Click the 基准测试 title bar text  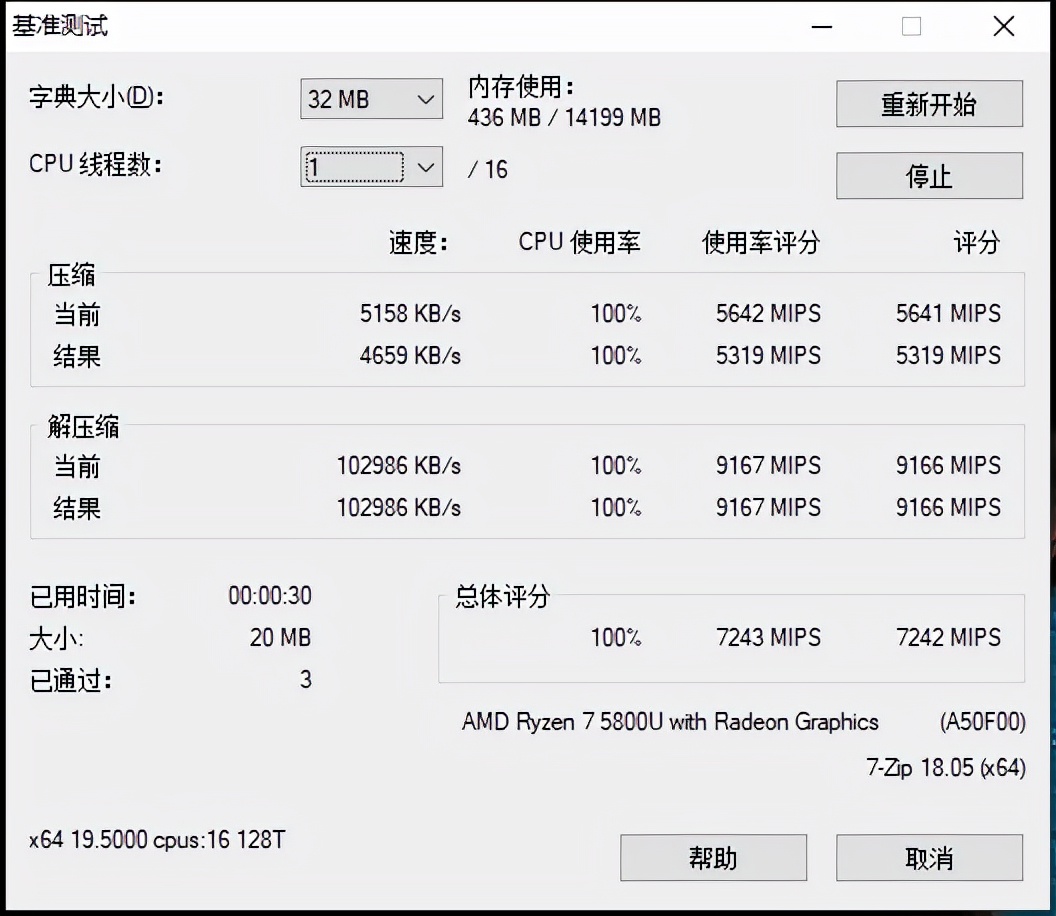click(58, 27)
